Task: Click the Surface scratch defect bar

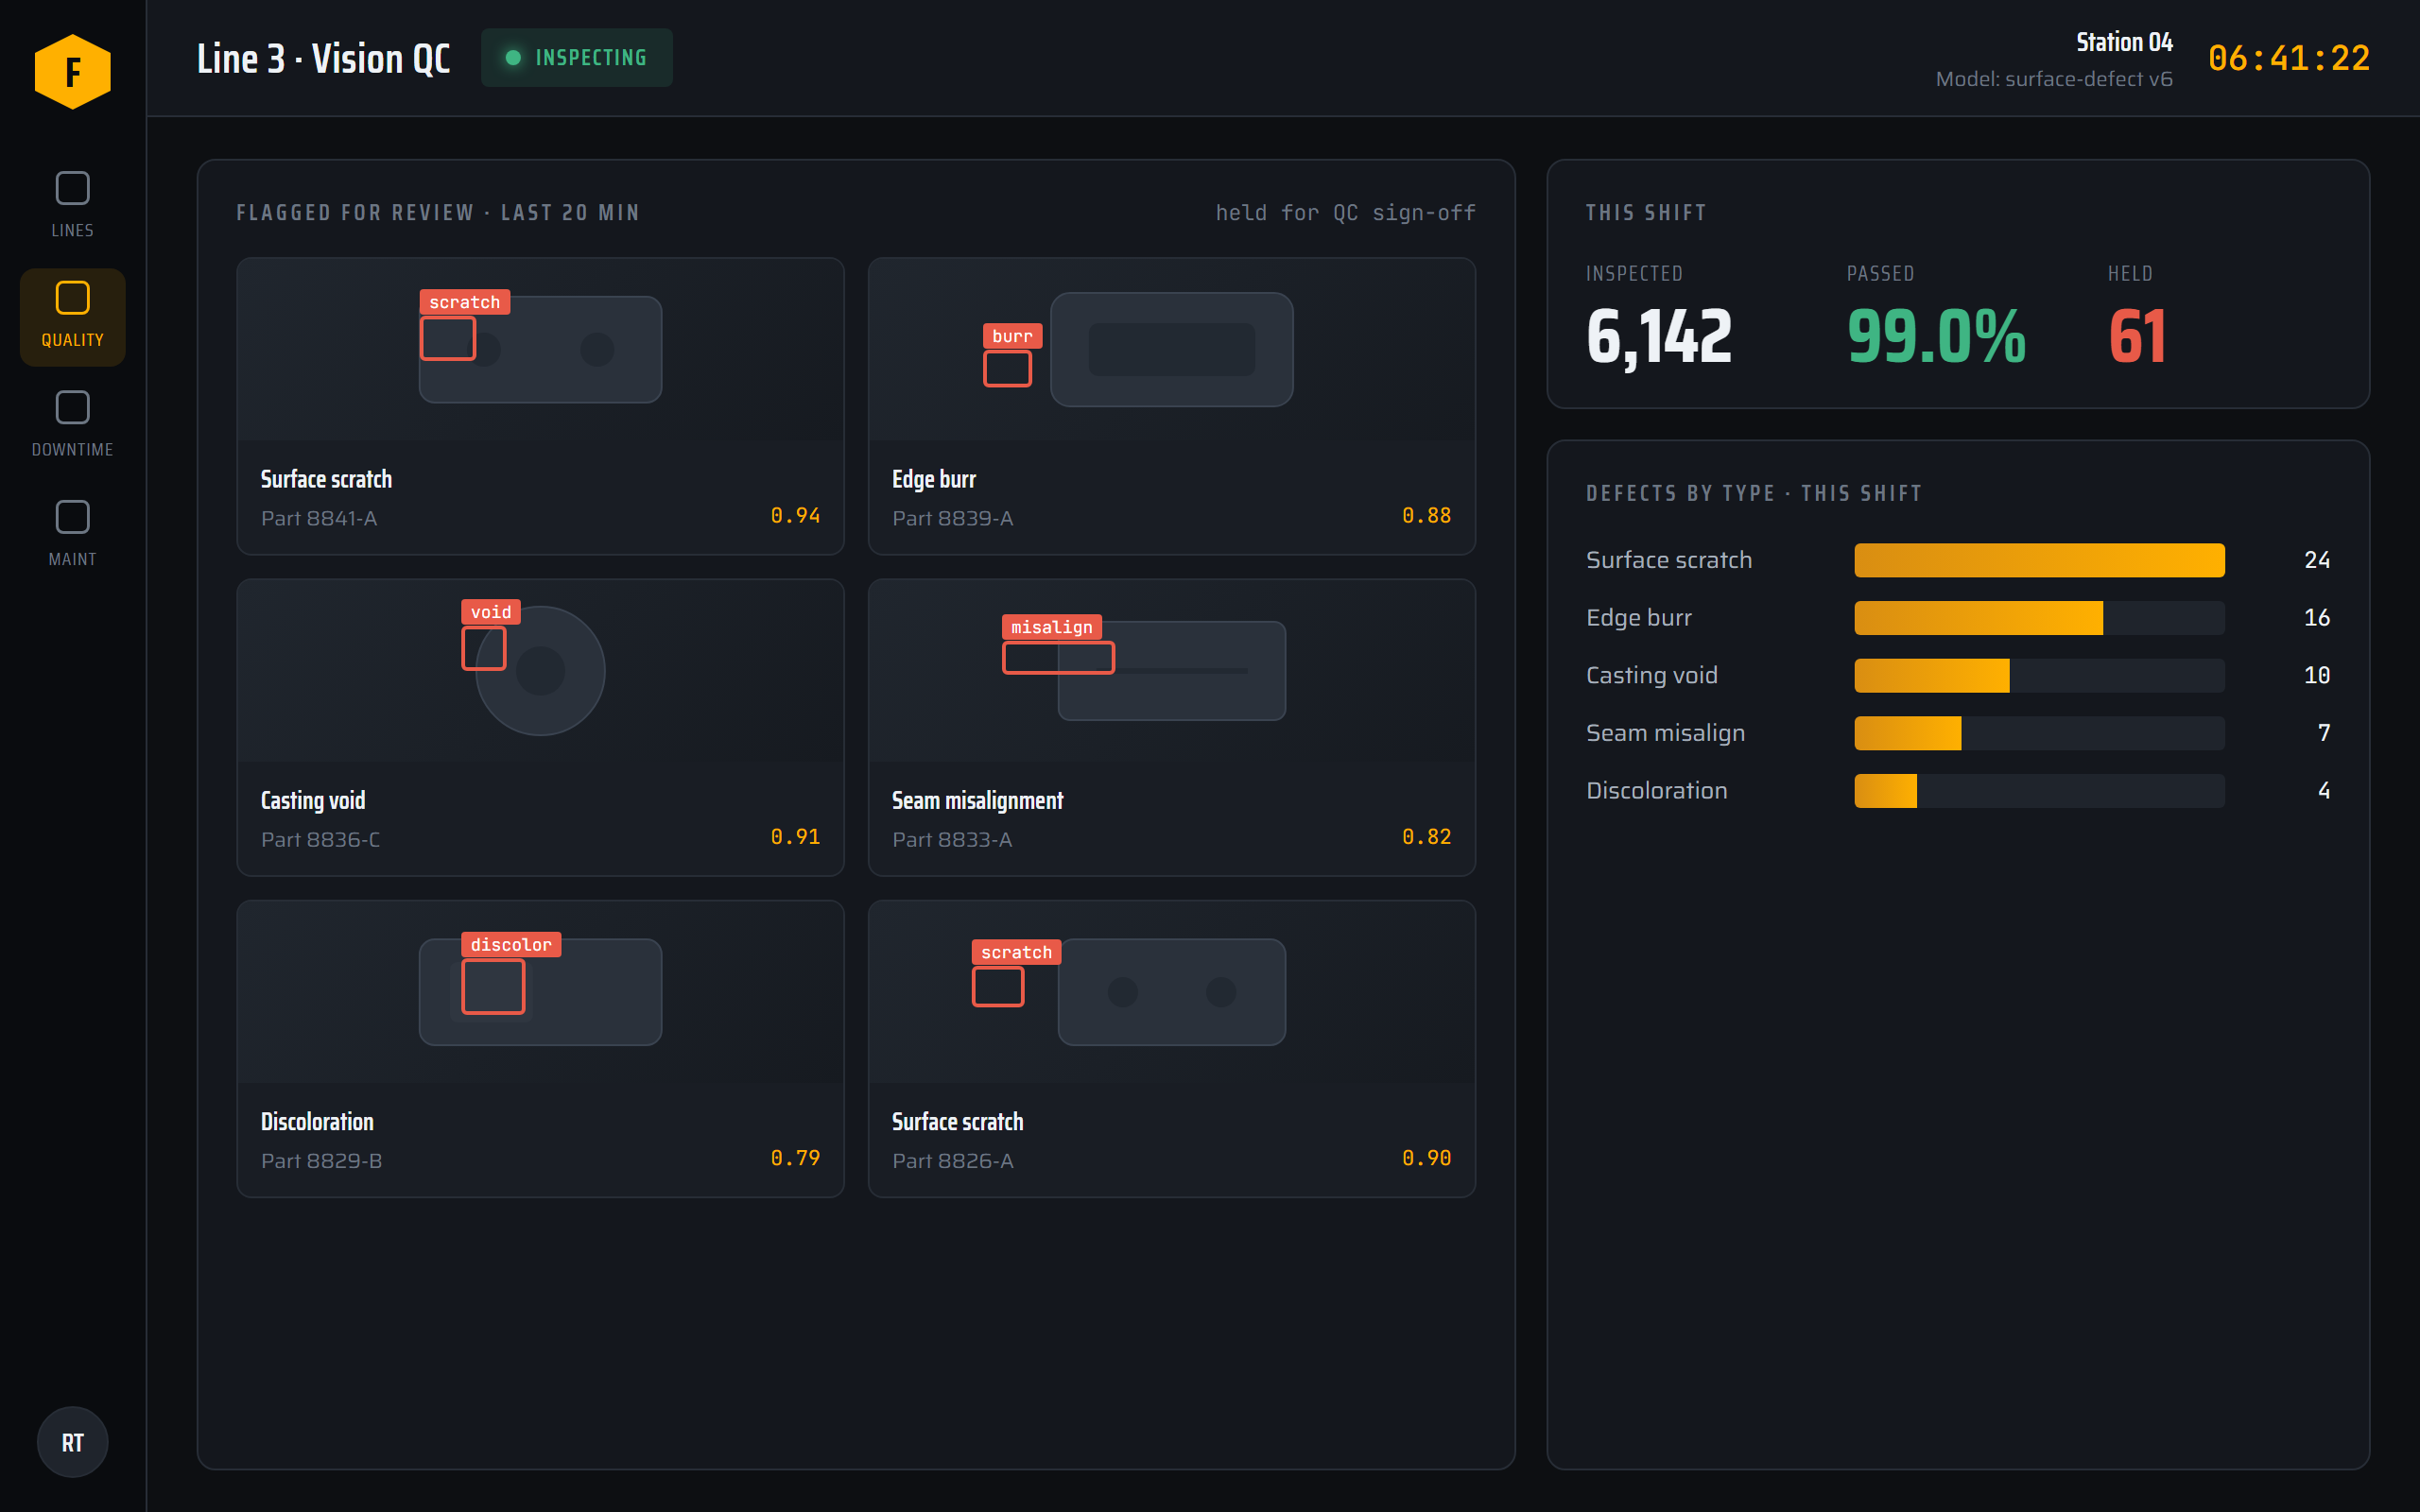Action: (2039, 560)
